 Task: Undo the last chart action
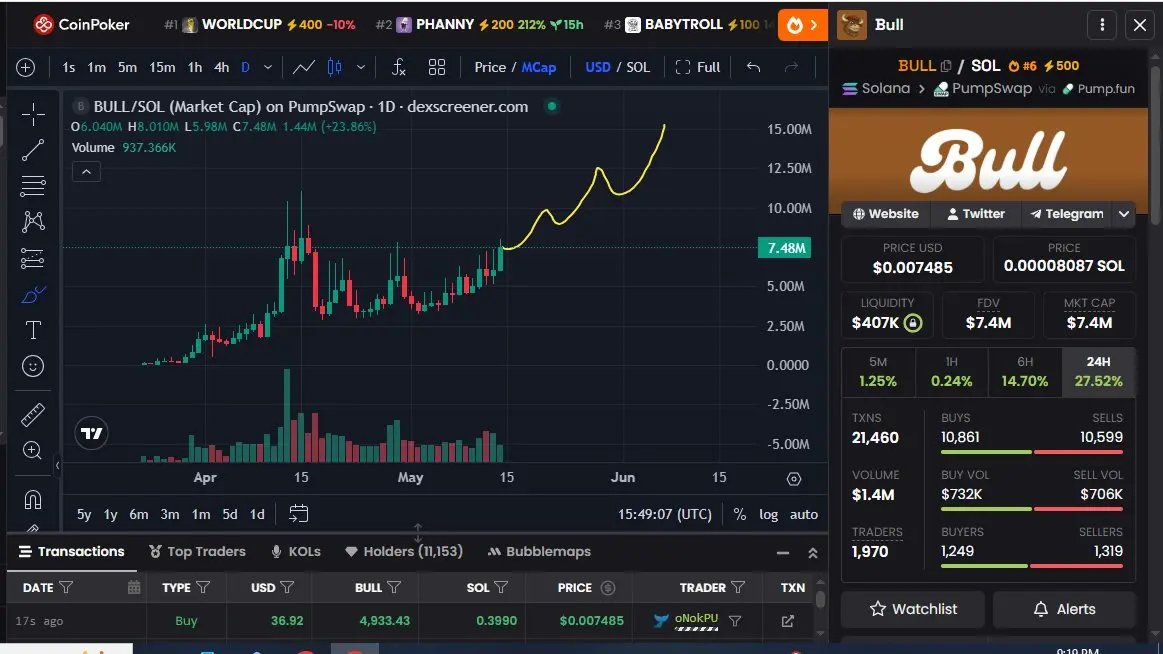click(x=754, y=67)
